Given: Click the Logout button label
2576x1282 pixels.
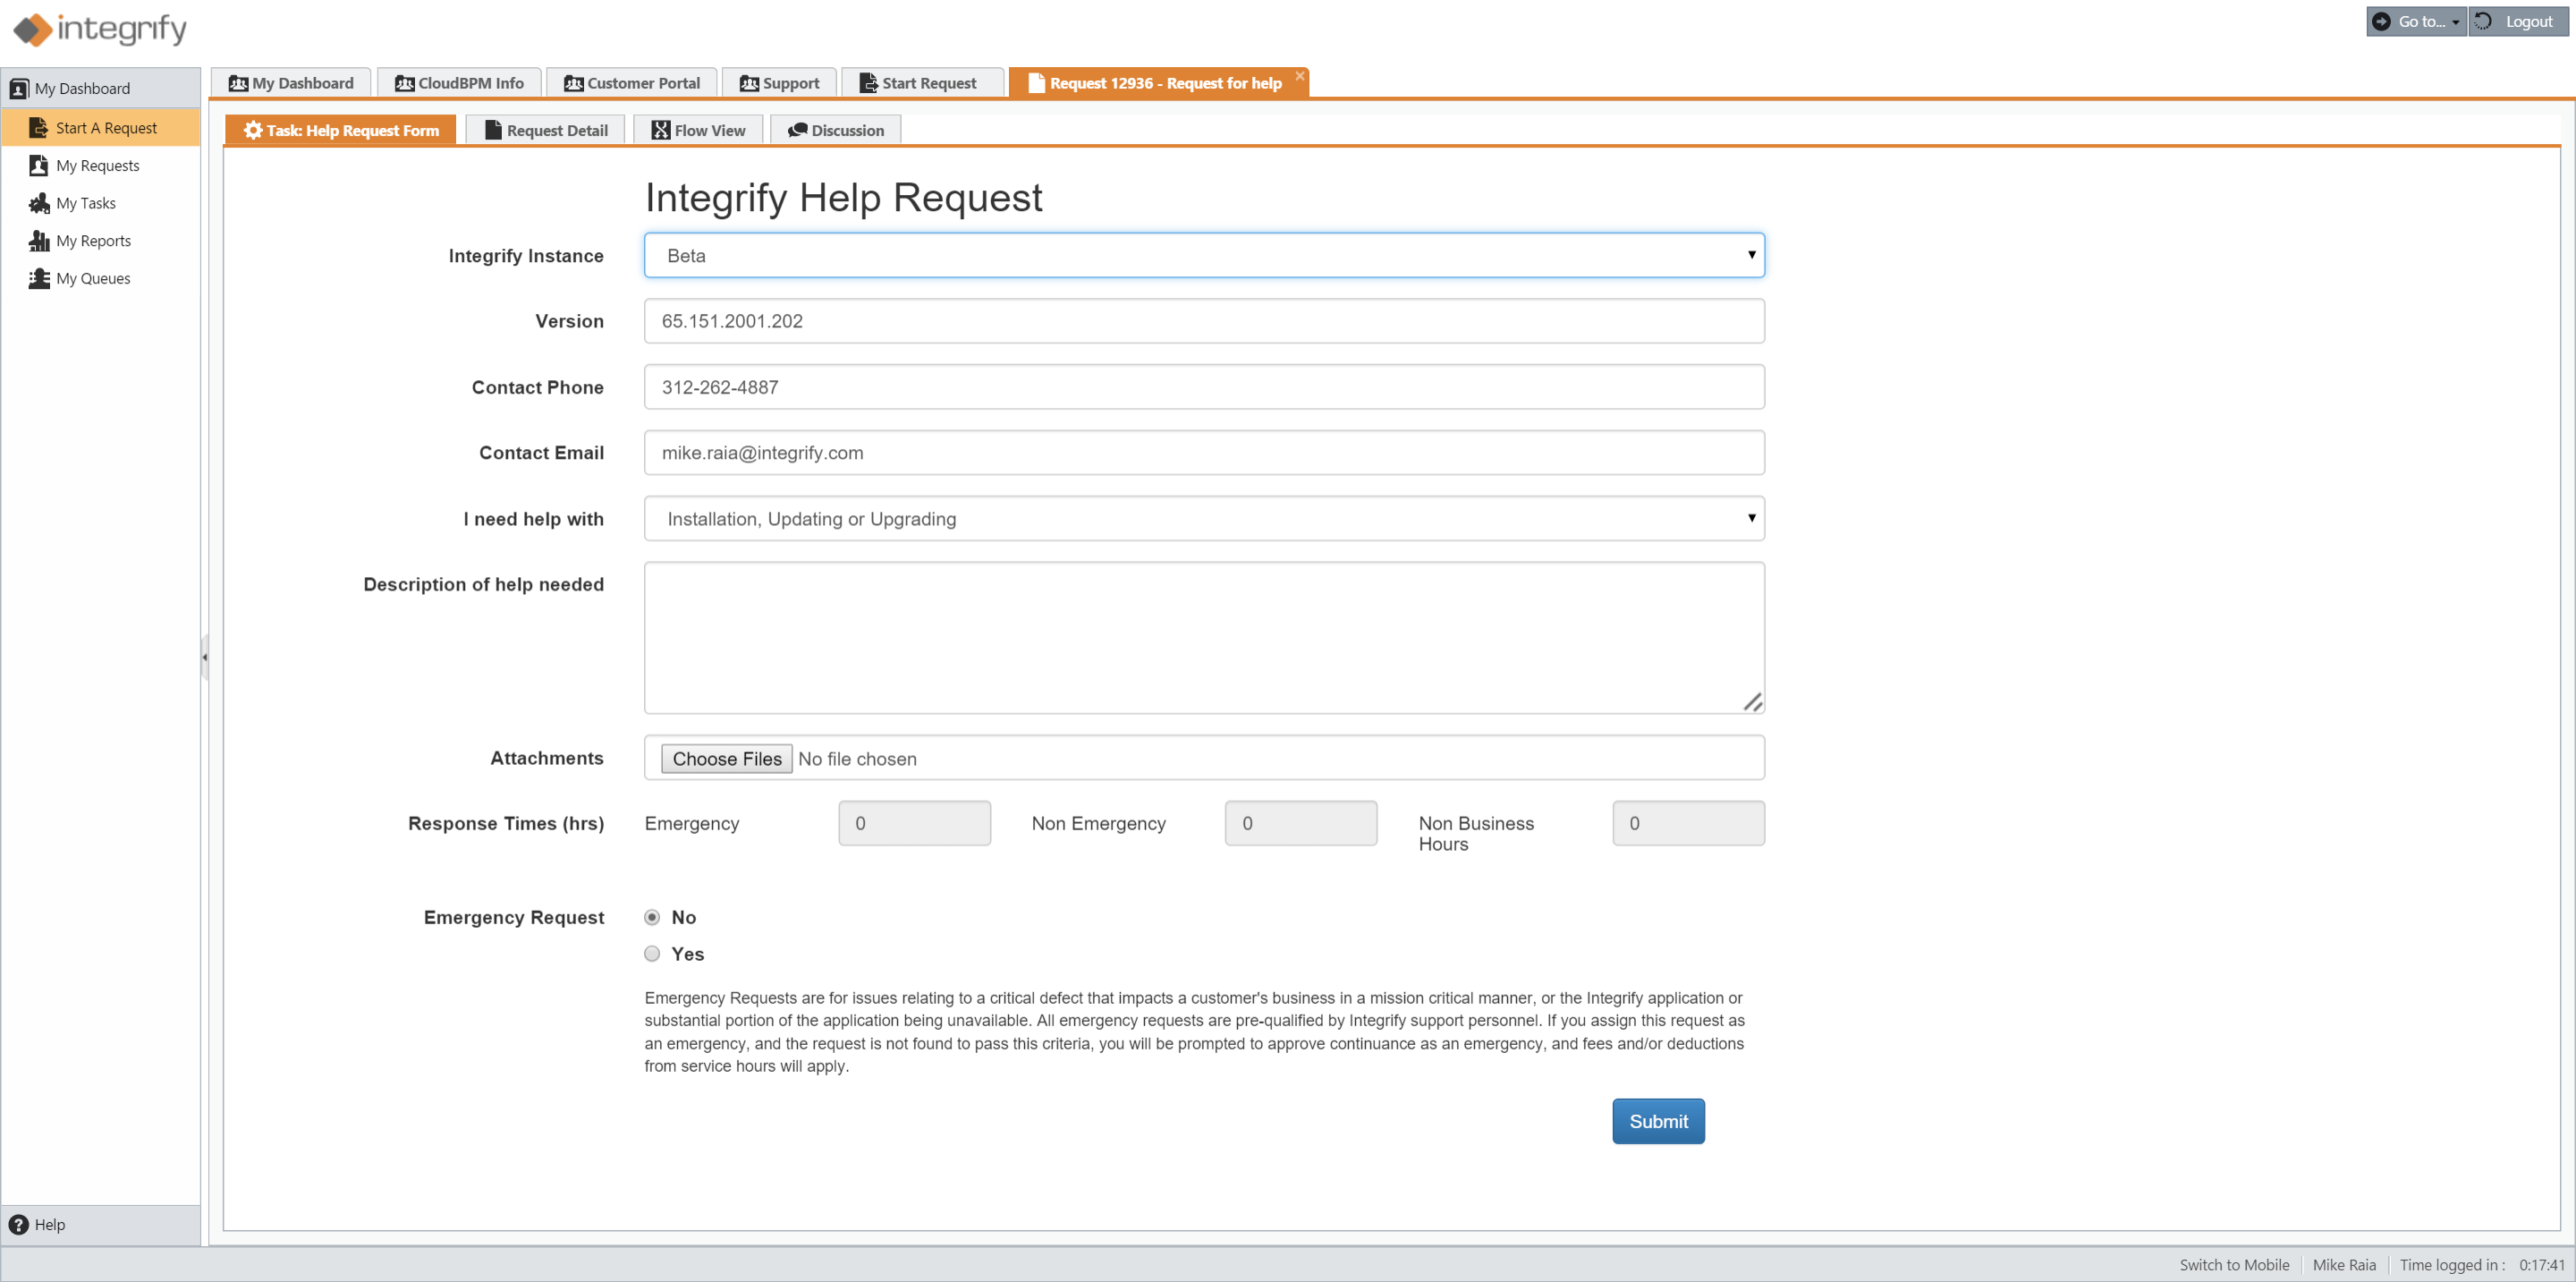Looking at the screenshot, I should (x=2529, y=21).
